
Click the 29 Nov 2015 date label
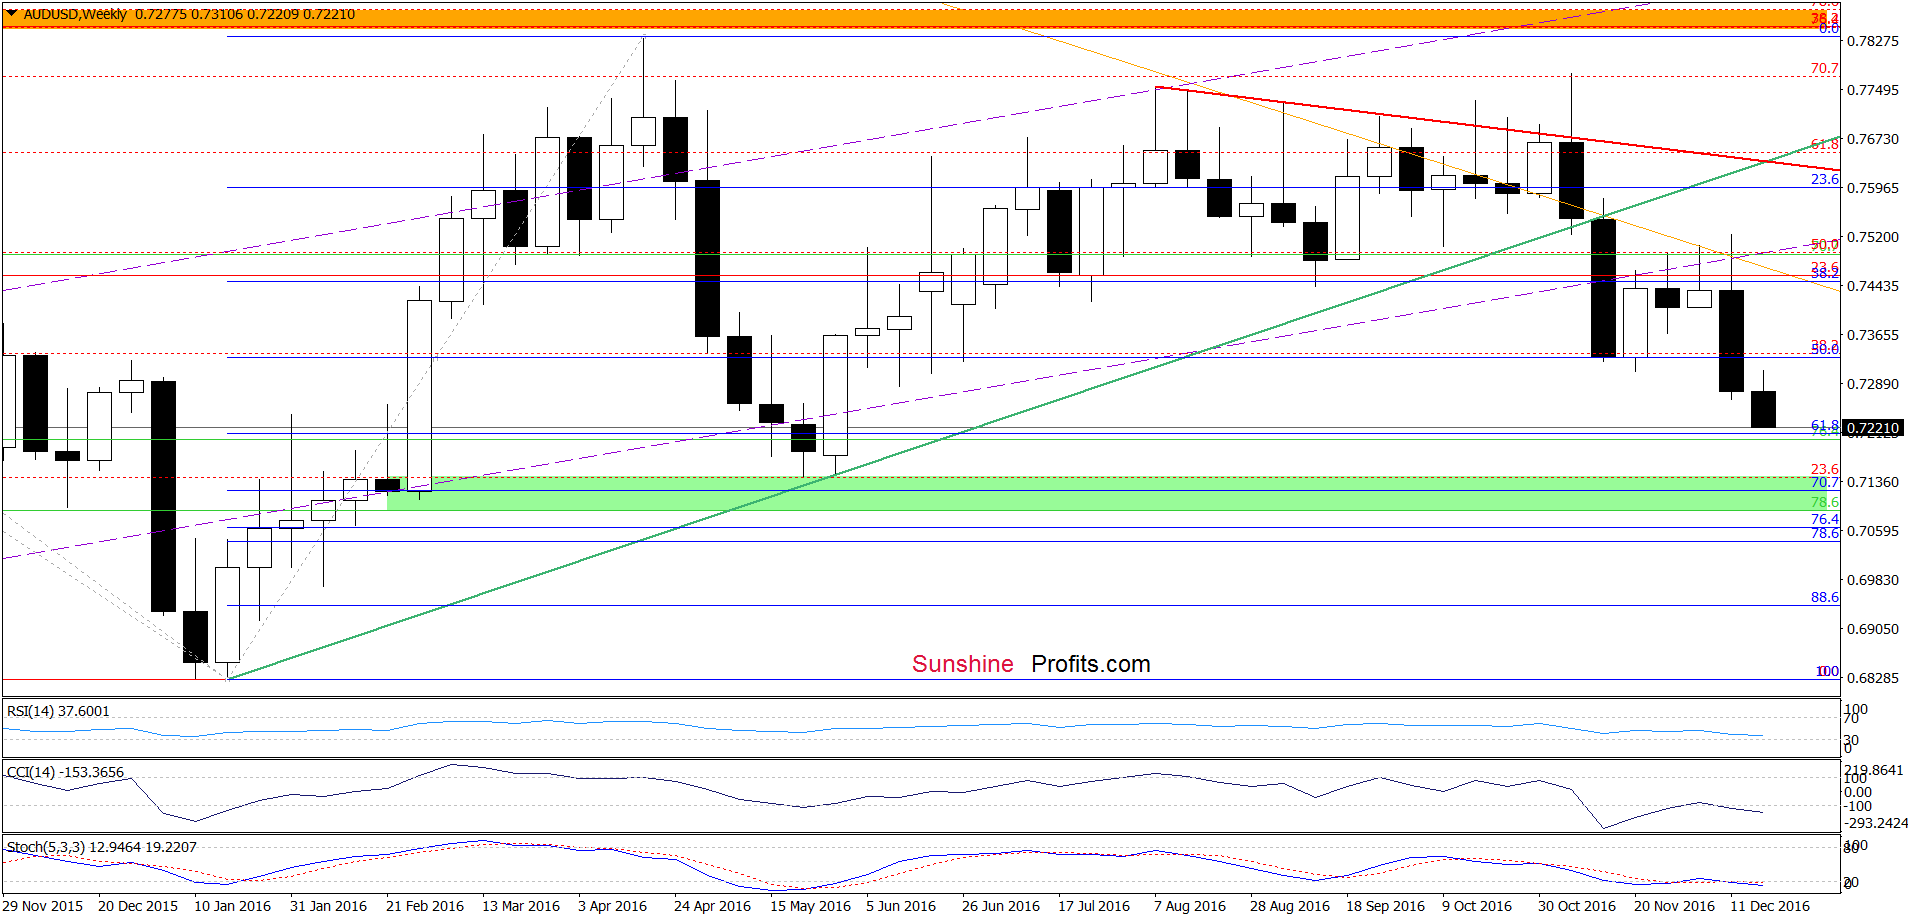click(43, 906)
